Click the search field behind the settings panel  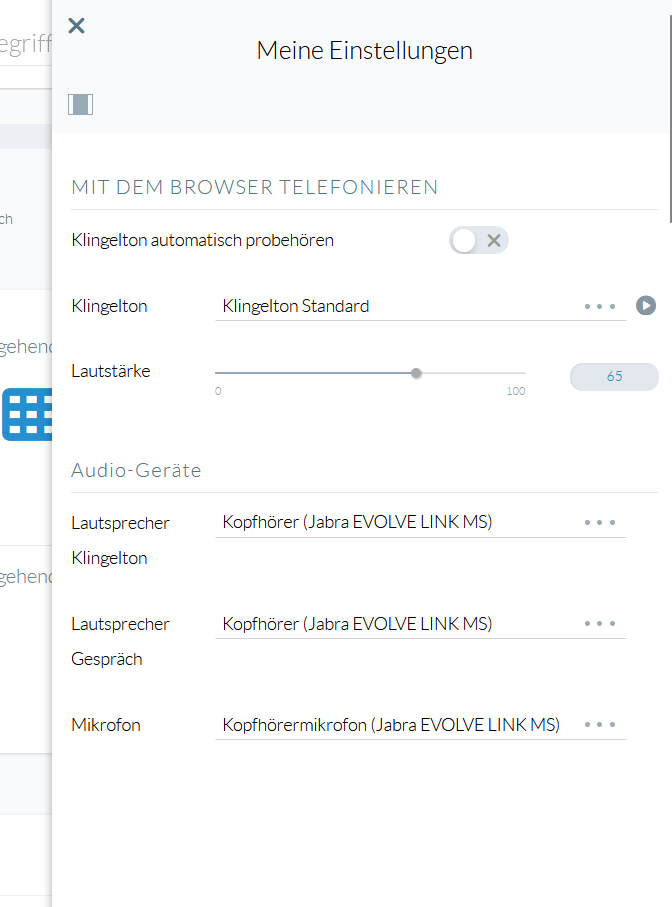pyautogui.click(x=25, y=46)
